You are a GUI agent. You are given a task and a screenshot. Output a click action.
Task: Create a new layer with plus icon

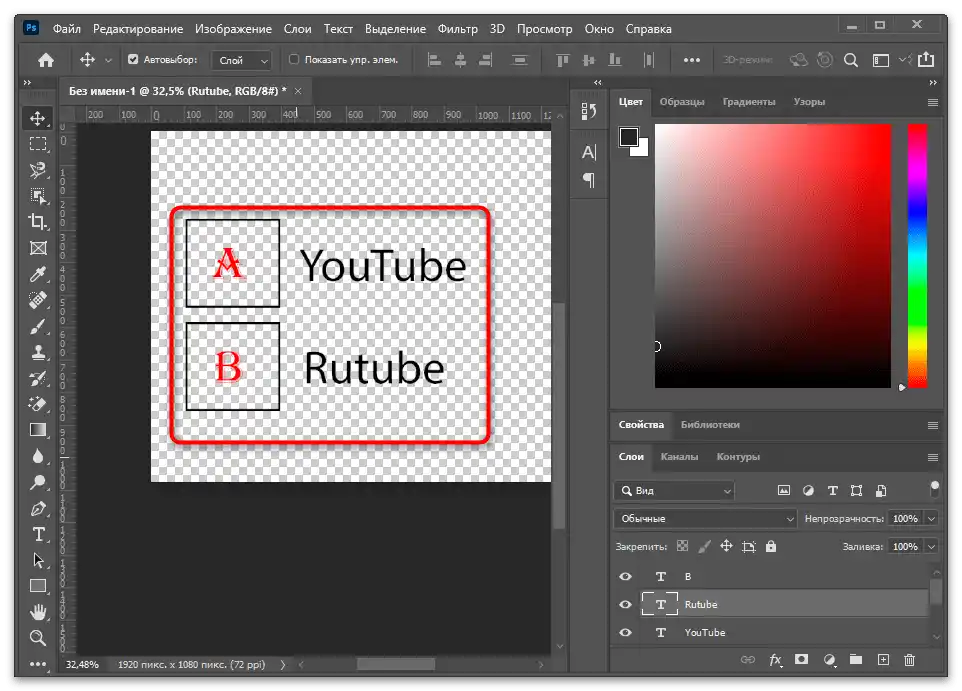tap(883, 660)
